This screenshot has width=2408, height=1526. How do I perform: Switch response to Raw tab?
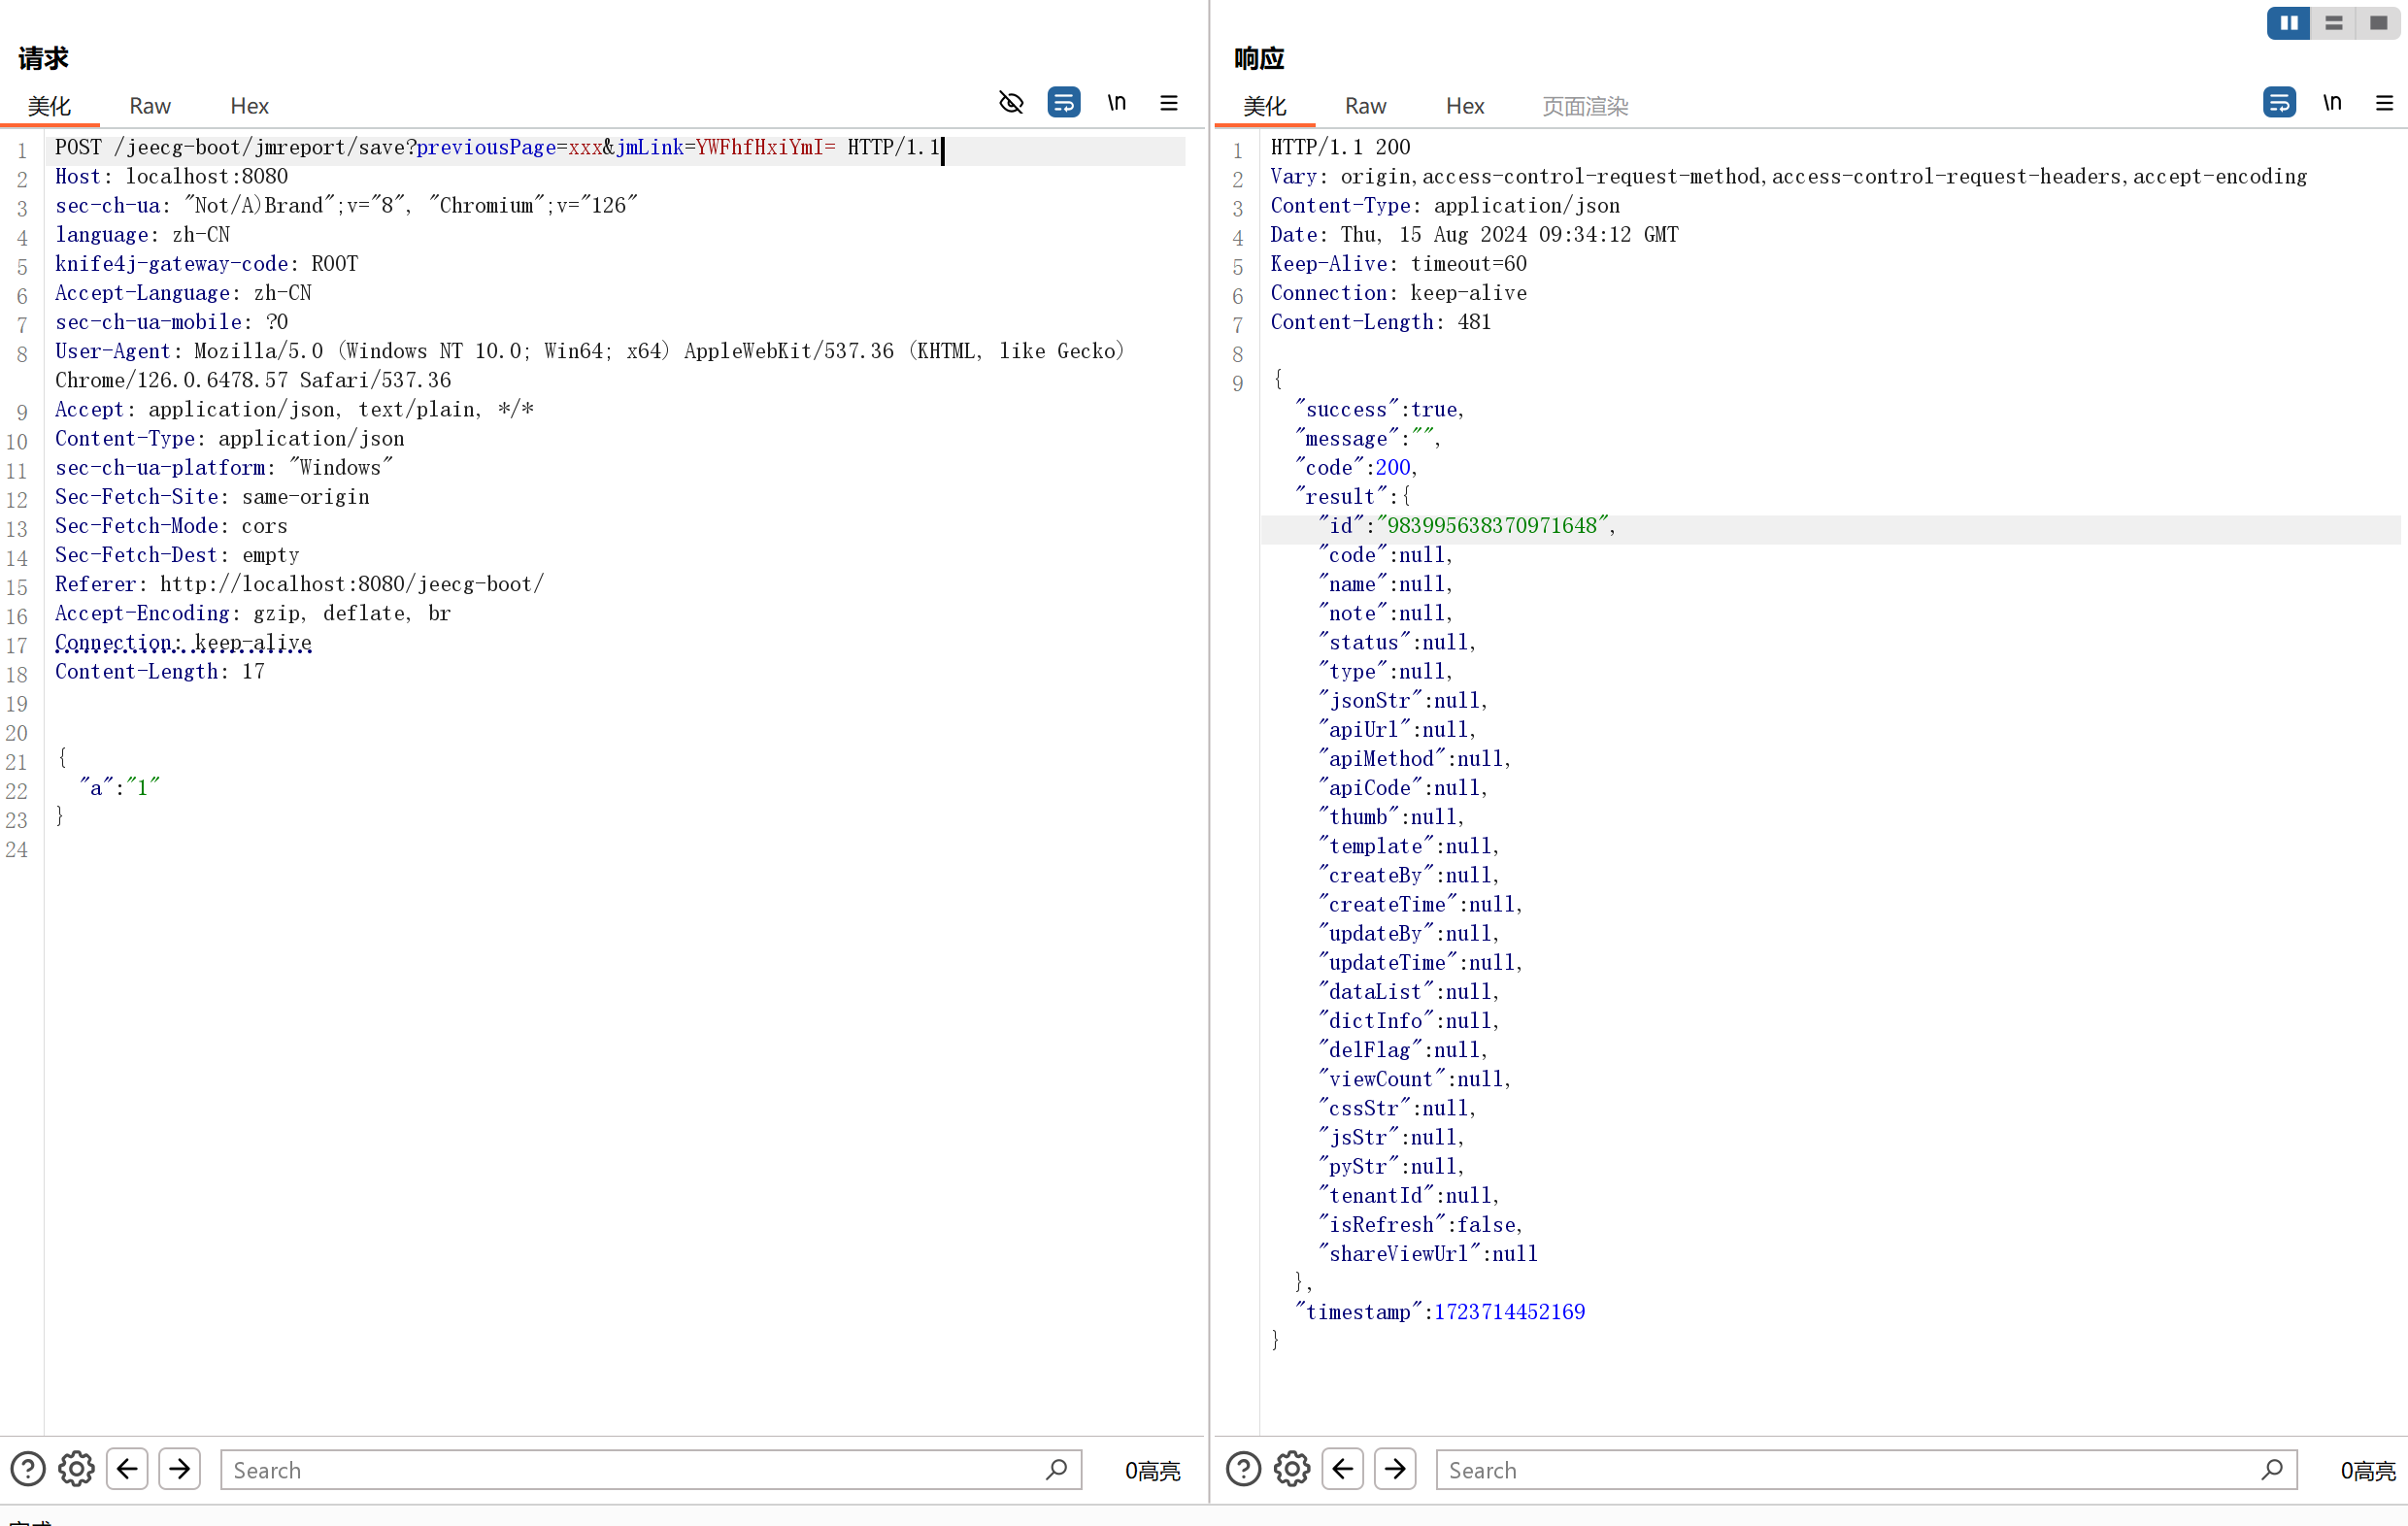tap(1365, 106)
